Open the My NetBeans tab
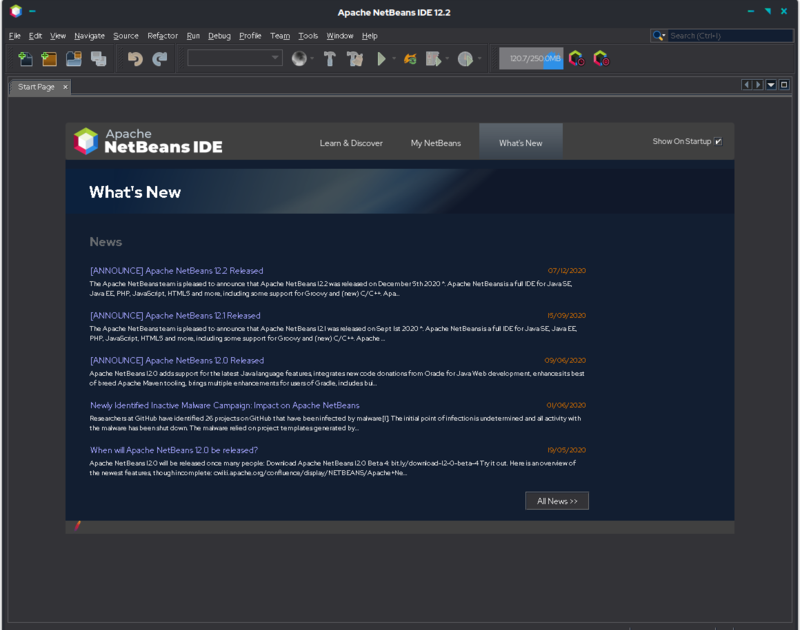 tap(436, 143)
